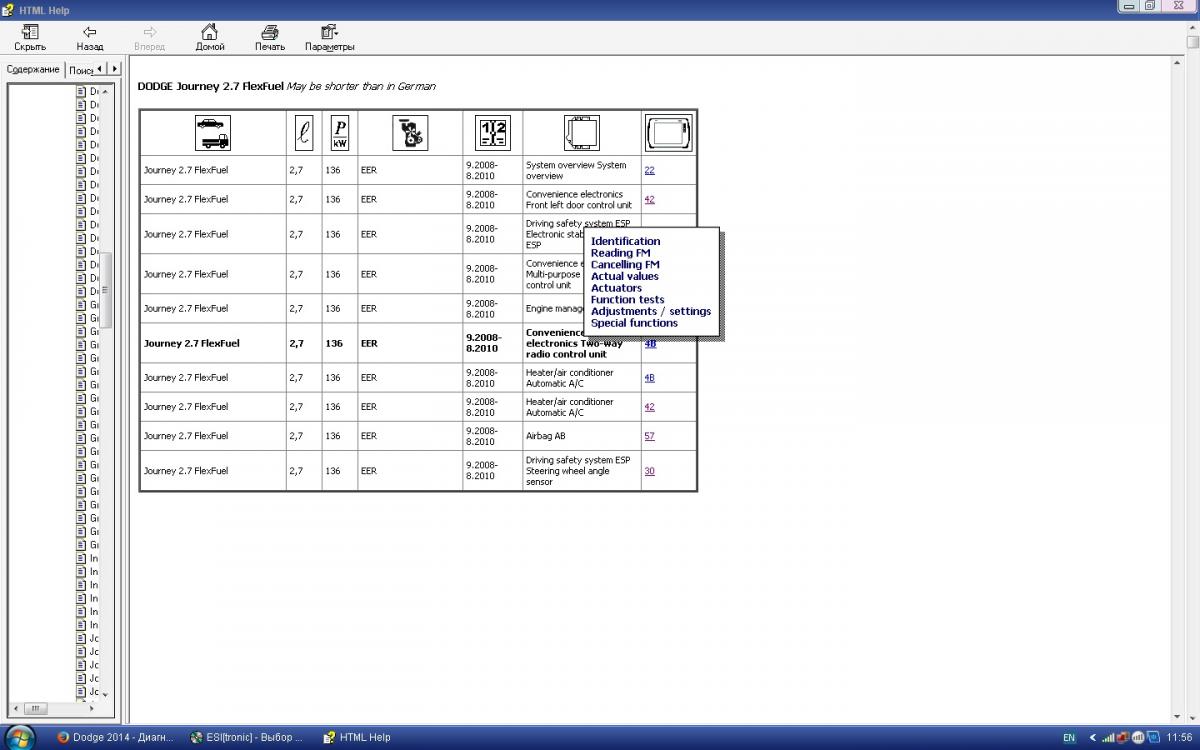Click the contents tree scroll-up arrow
Image resolution: width=1200 pixels, height=750 pixels.
(105, 91)
